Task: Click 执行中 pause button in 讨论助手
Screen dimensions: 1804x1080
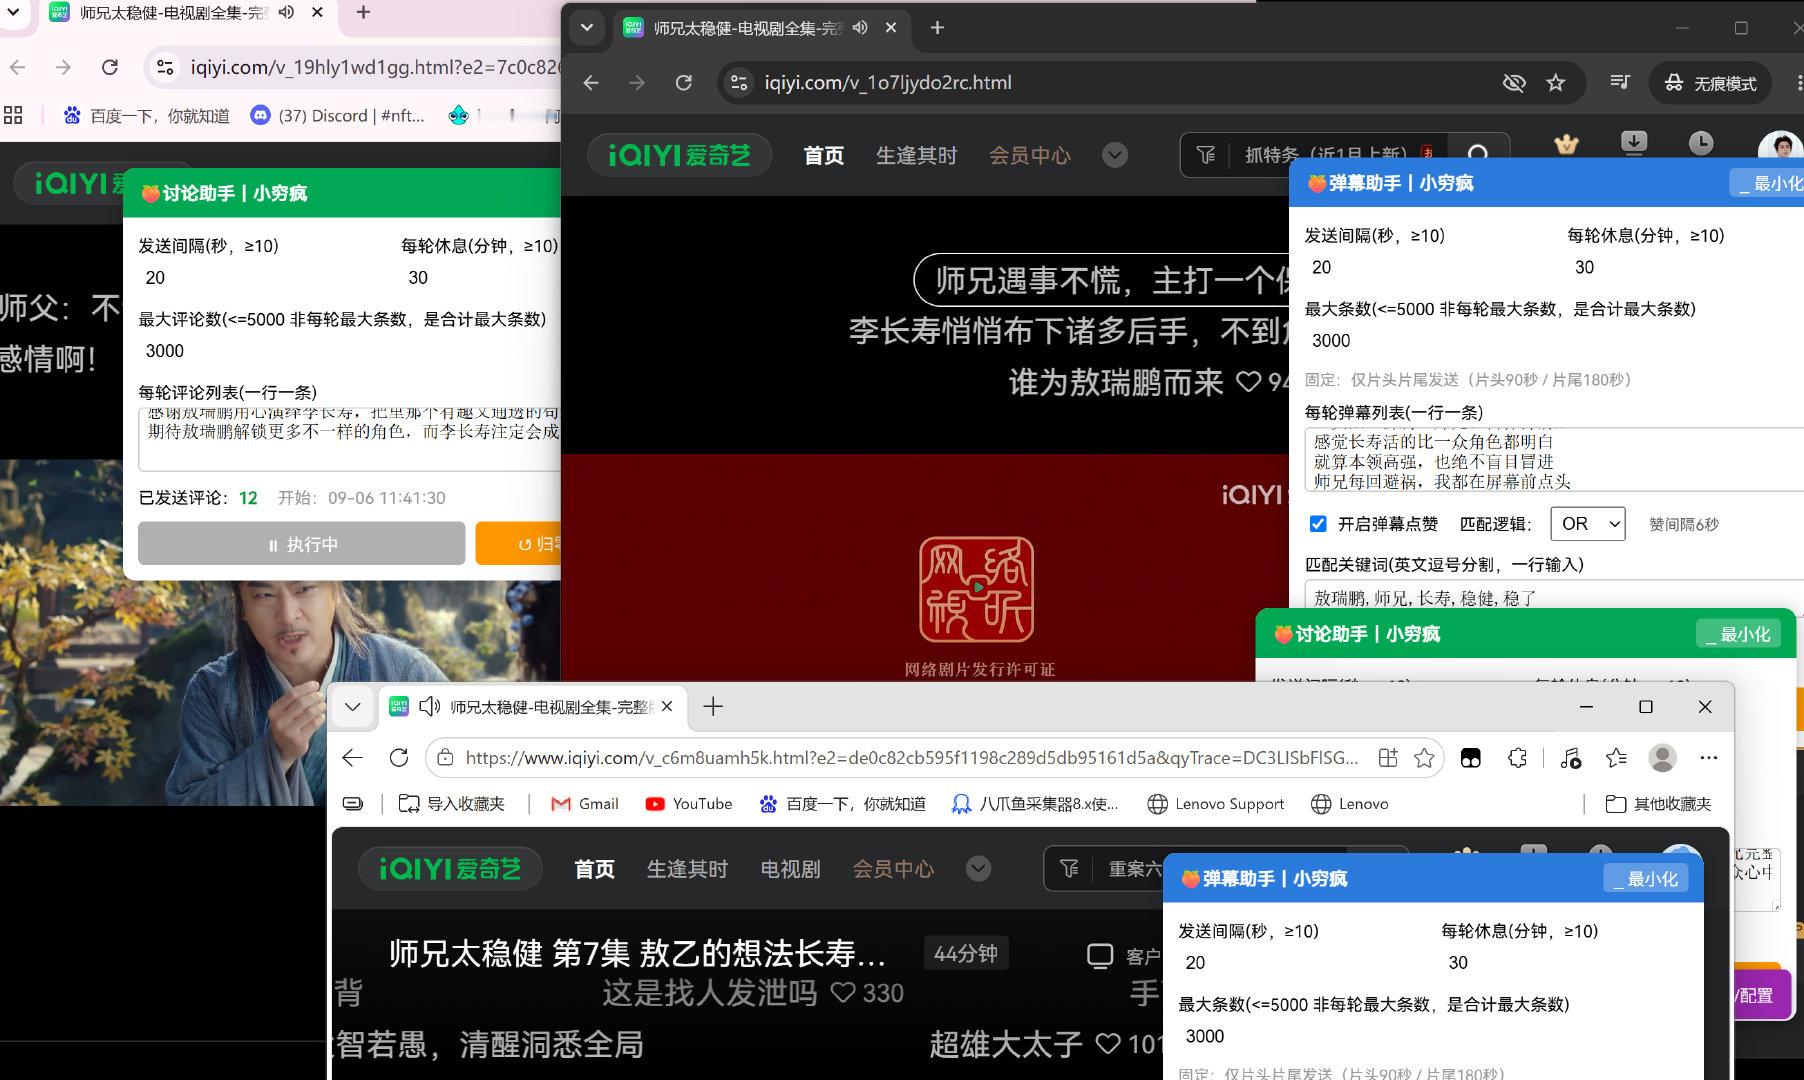Action: tap(302, 544)
